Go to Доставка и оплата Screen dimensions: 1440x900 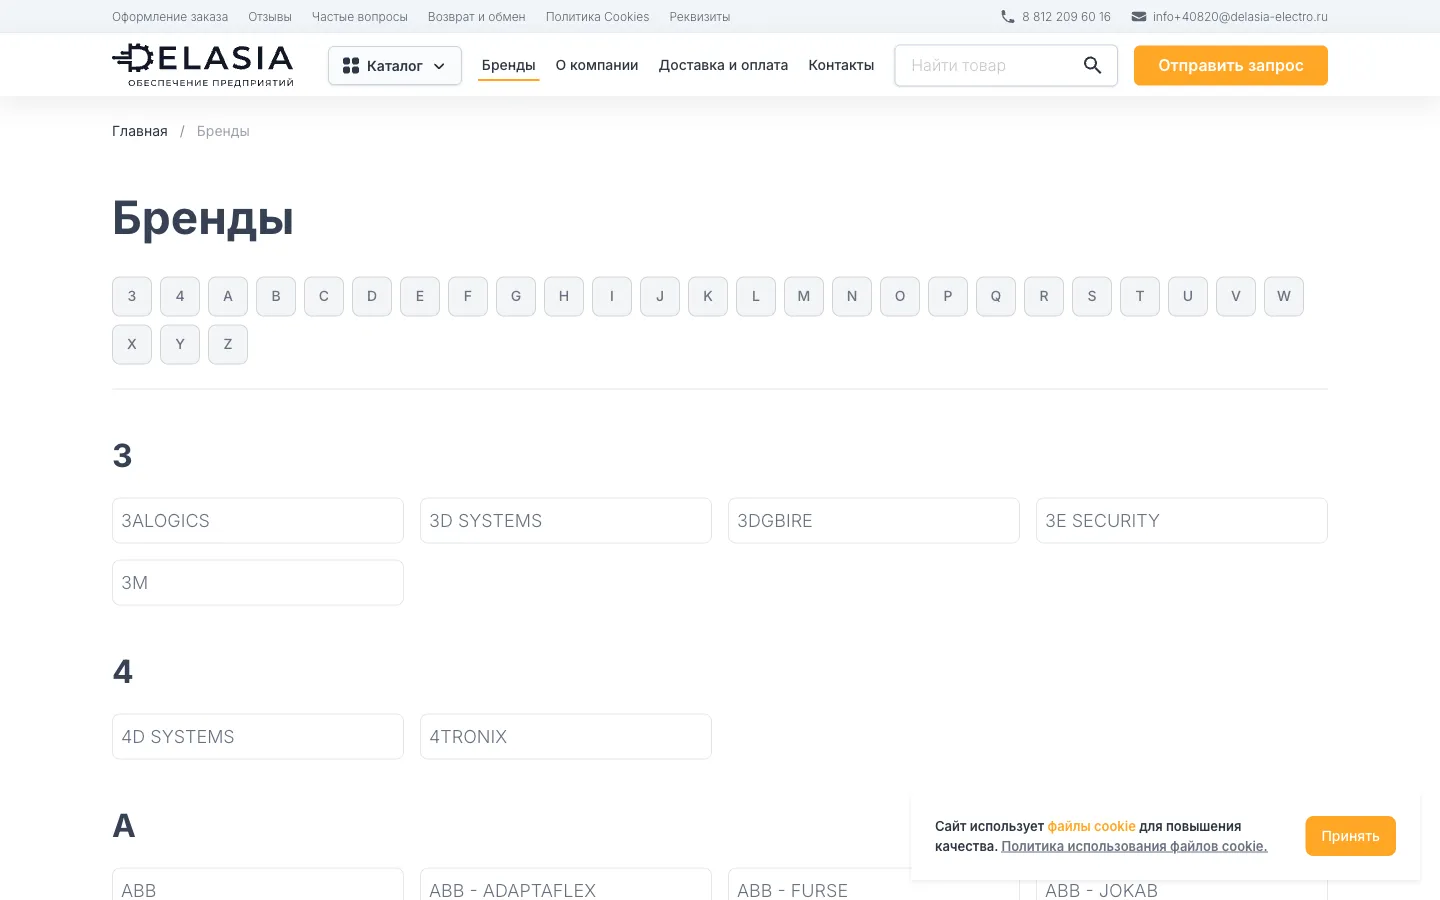[723, 65]
